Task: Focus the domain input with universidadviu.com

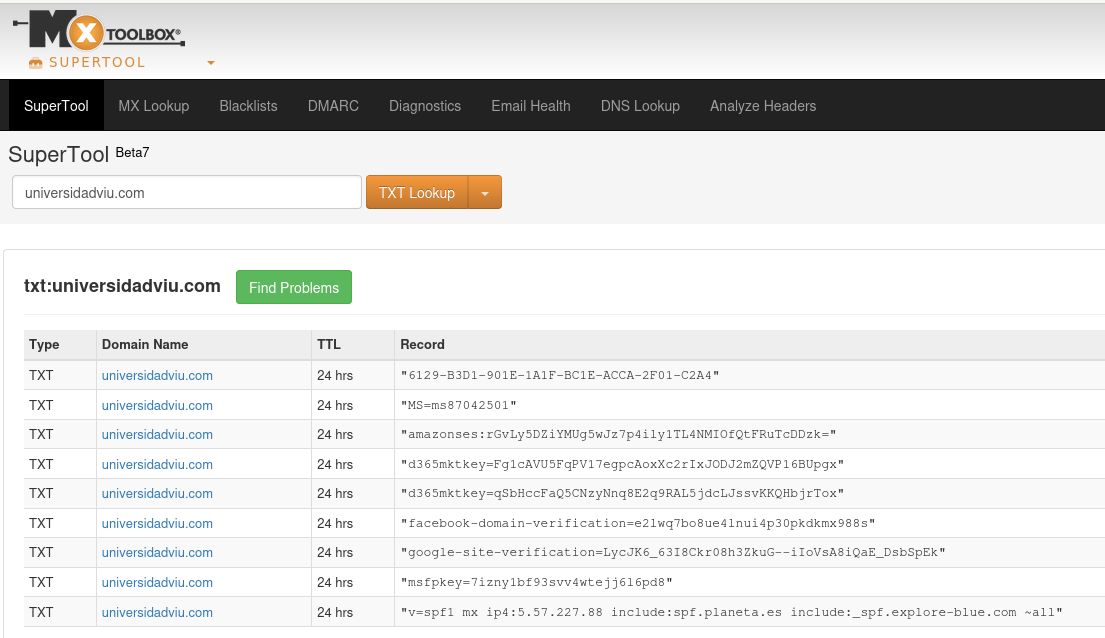Action: point(187,192)
